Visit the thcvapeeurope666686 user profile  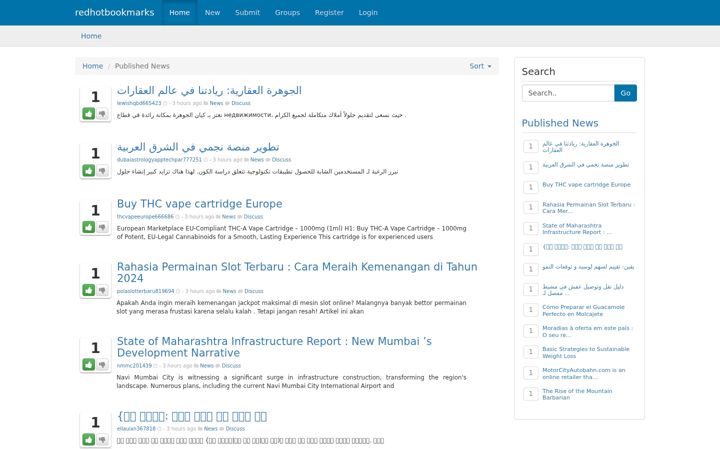pos(145,217)
